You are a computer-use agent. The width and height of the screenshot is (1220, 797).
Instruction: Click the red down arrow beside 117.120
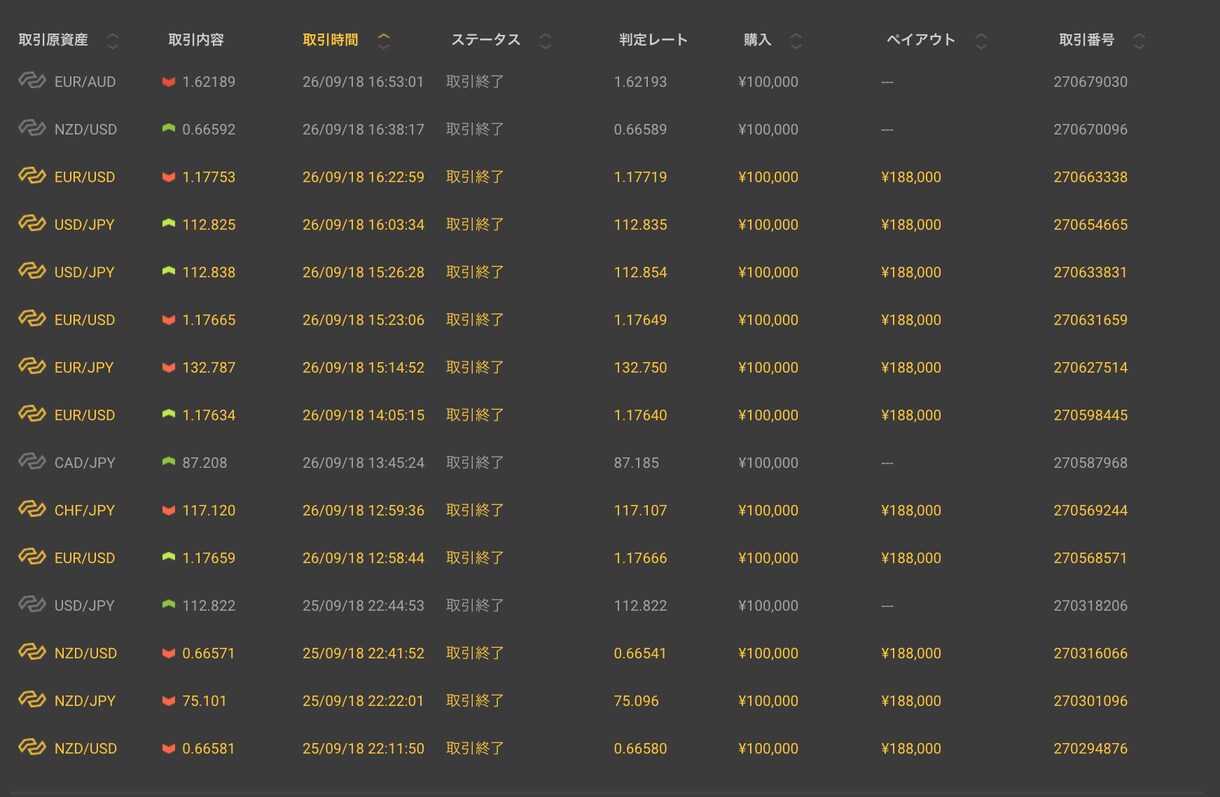coord(168,511)
